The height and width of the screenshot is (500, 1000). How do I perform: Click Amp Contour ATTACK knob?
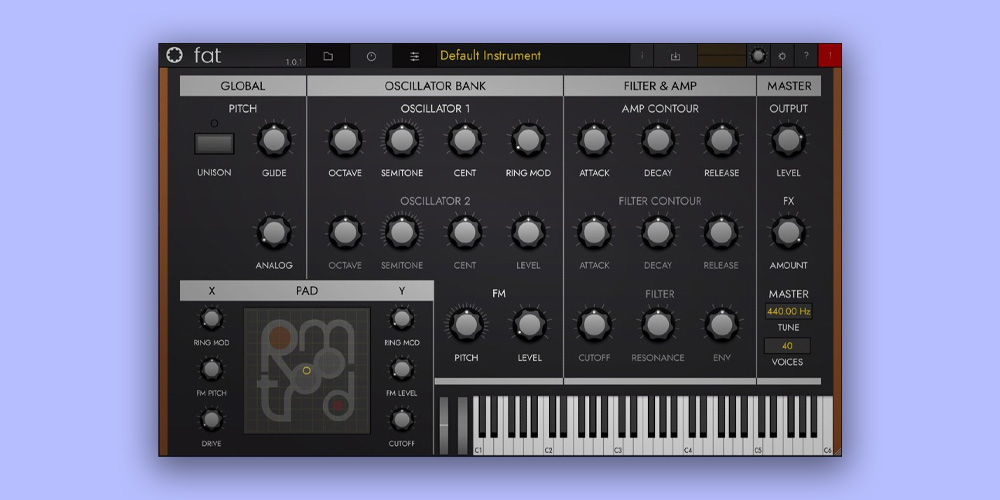point(594,140)
